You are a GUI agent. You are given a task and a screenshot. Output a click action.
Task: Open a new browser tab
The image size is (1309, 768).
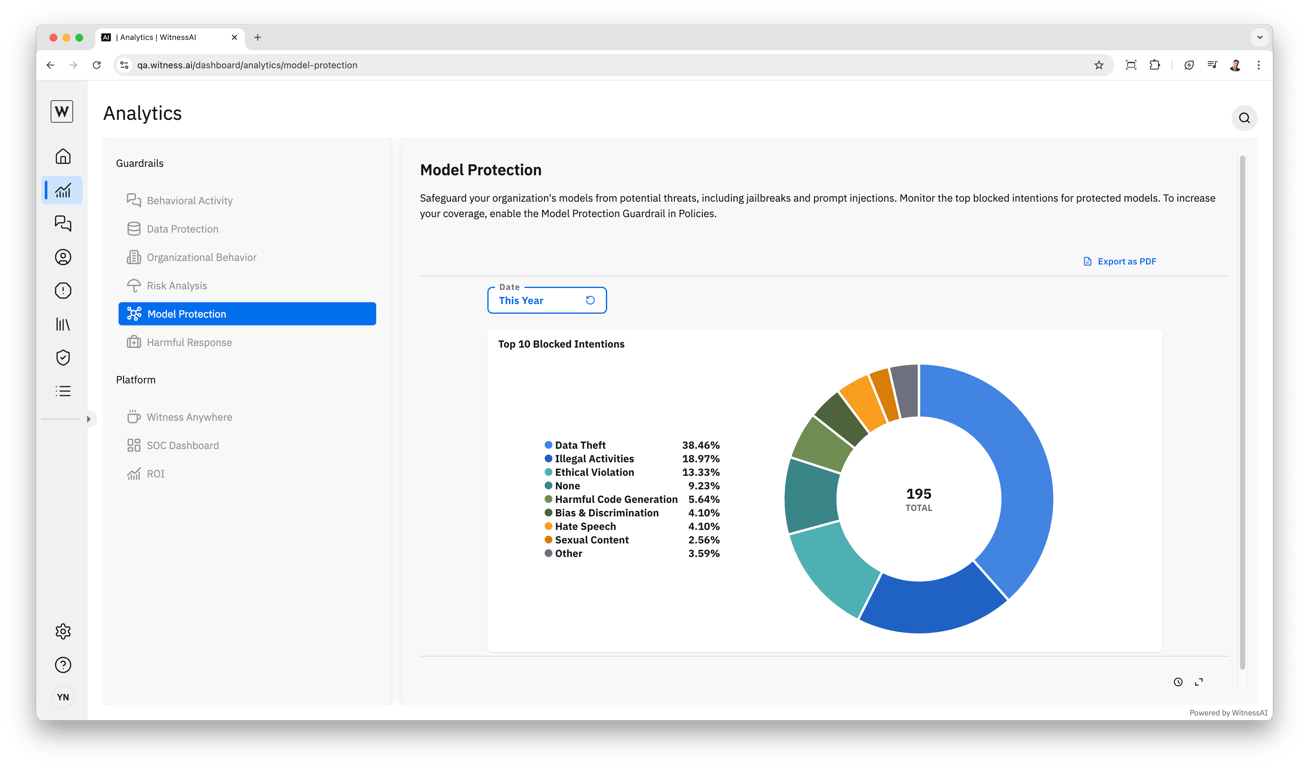click(x=258, y=37)
